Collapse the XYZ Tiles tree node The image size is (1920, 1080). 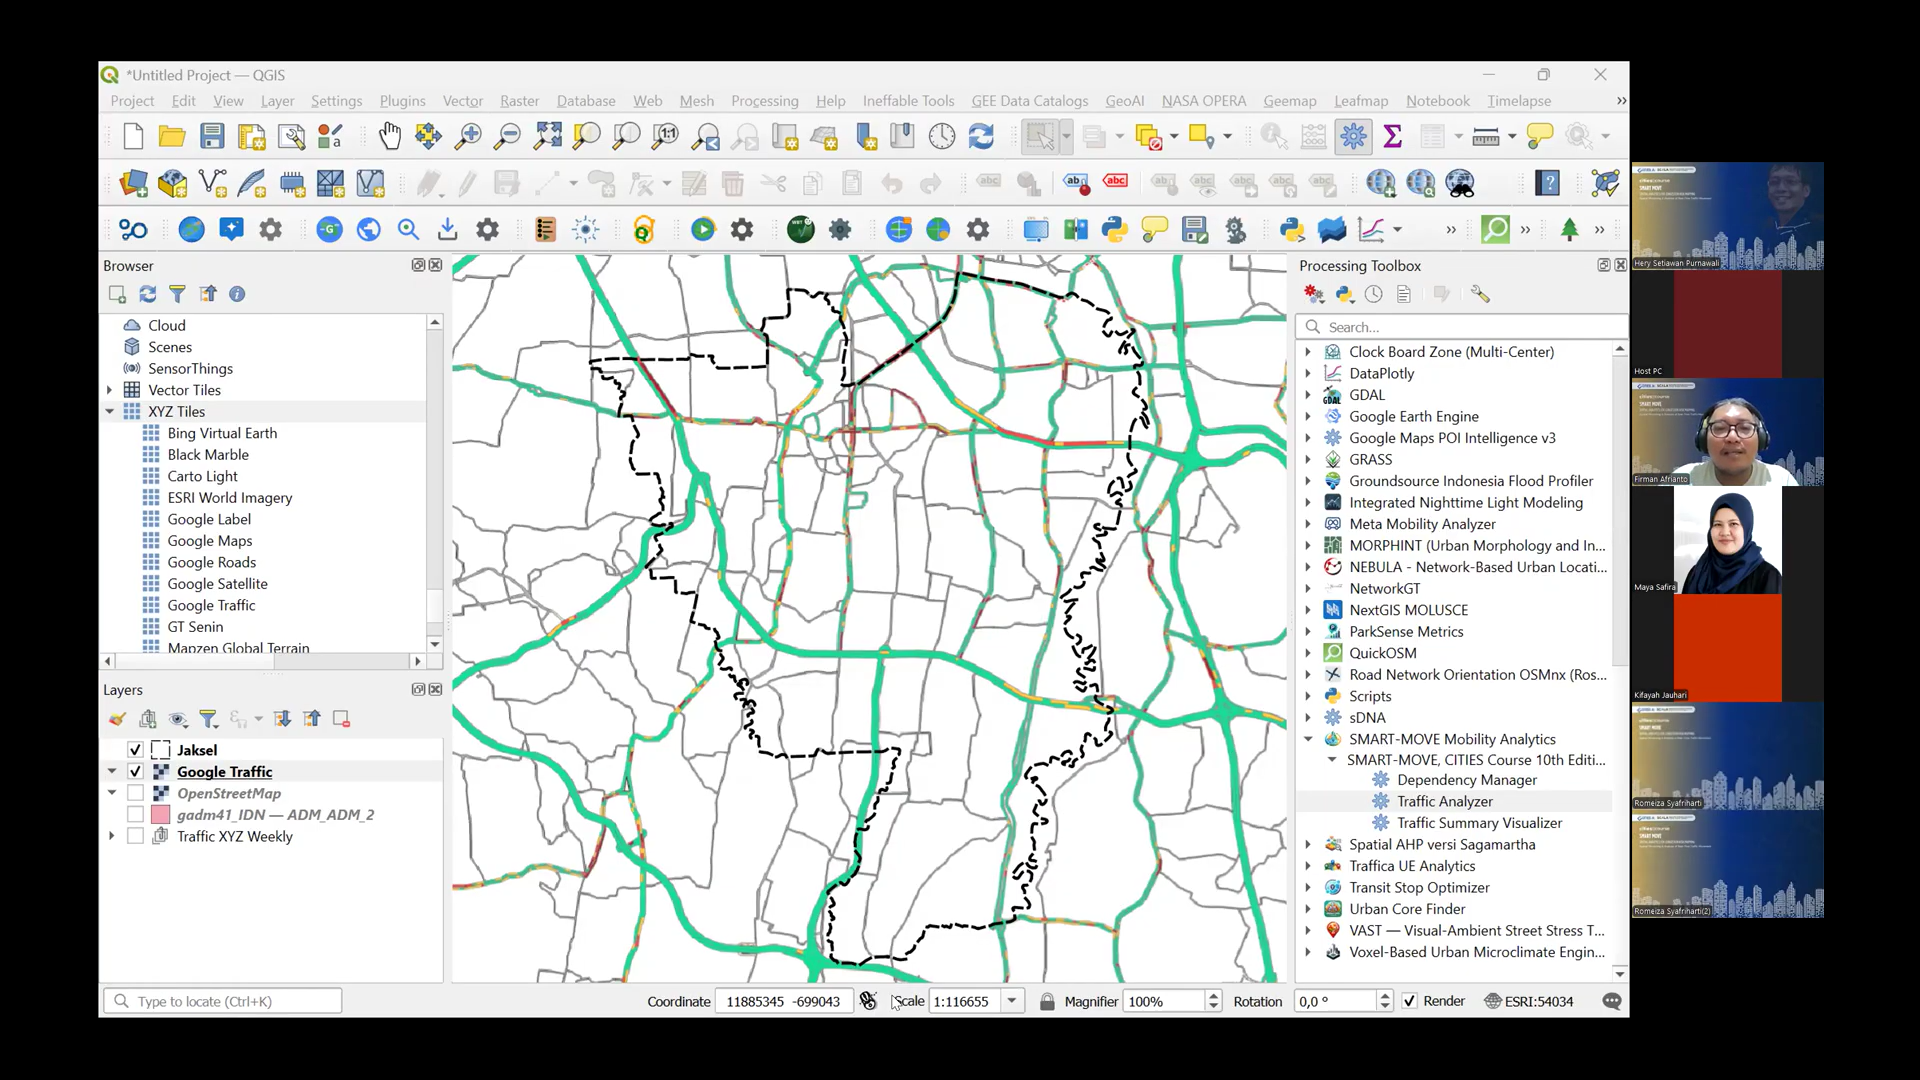coord(110,411)
